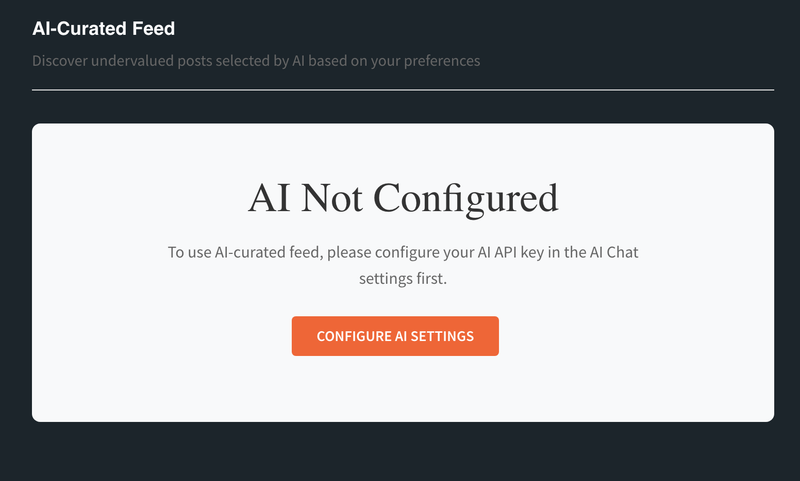Click the word 'AI' in the large title
Image resolution: width=800 pixels, height=481 pixels.
click(269, 197)
